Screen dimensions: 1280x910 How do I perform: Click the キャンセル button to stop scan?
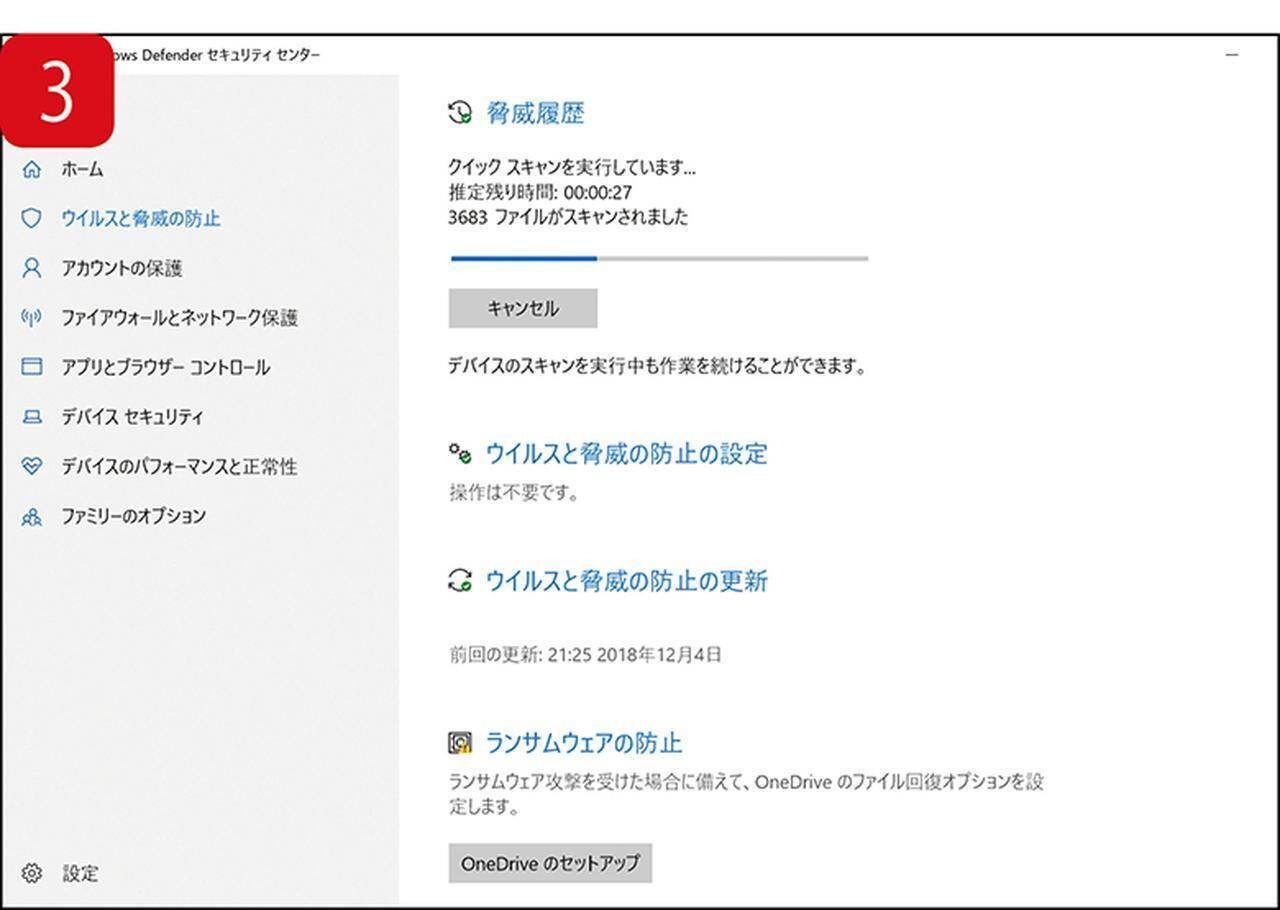coord(523,308)
